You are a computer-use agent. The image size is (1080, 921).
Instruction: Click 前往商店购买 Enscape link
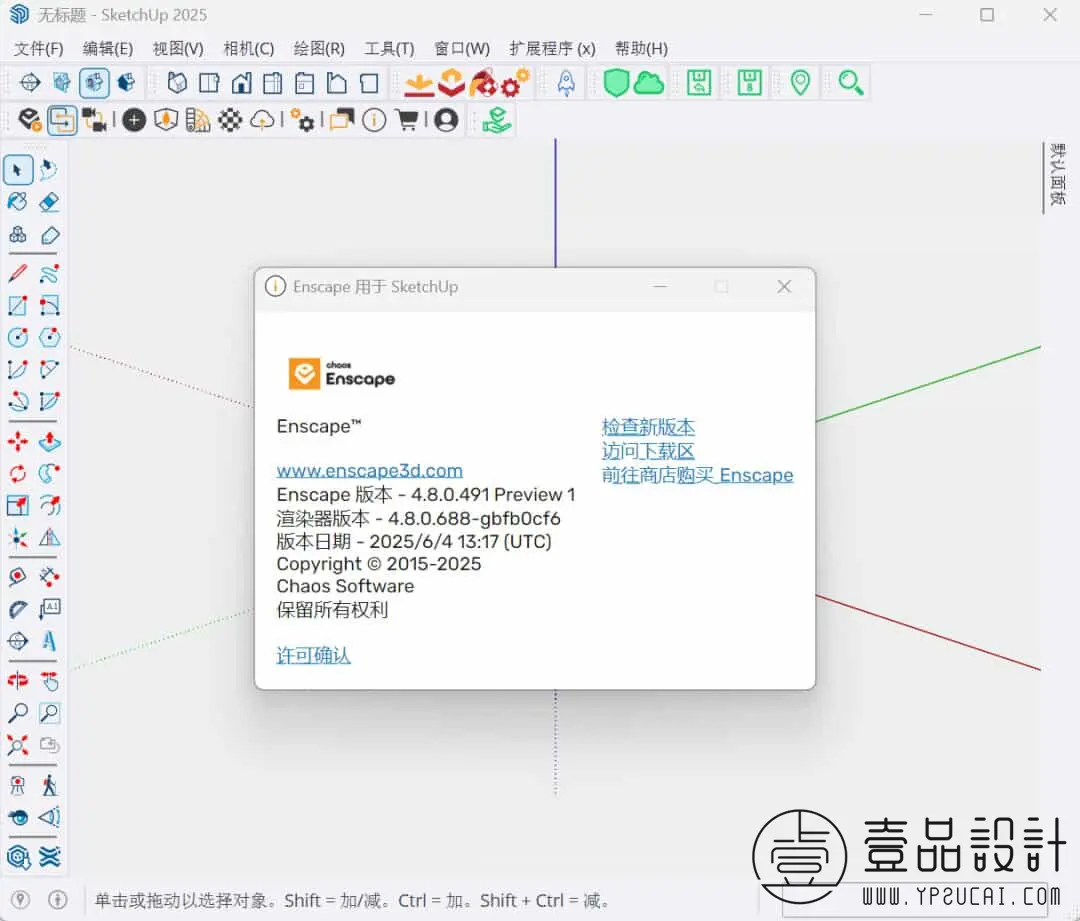pos(697,475)
